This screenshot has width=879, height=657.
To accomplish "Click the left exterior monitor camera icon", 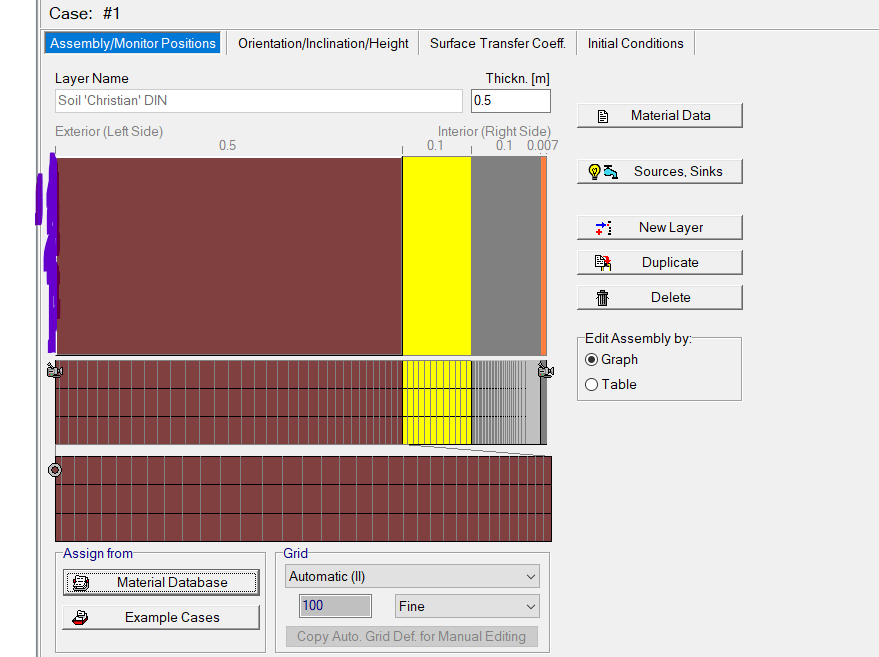I will pos(54,372).
